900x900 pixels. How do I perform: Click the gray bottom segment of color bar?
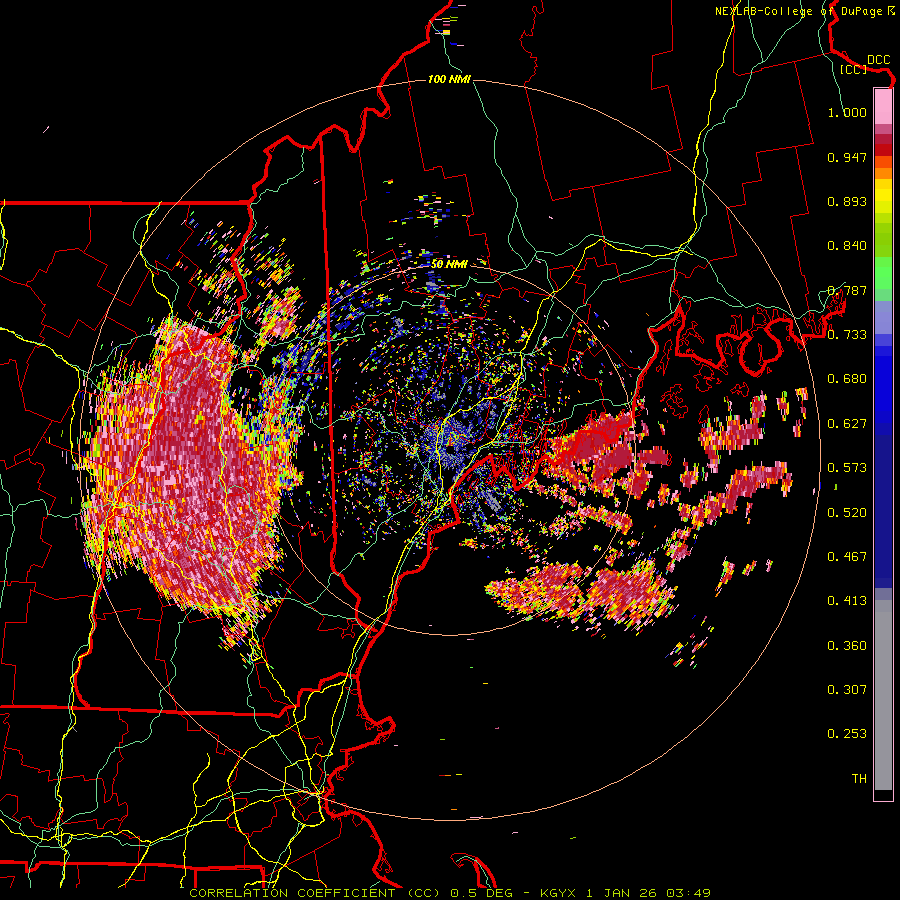pyautogui.click(x=883, y=695)
